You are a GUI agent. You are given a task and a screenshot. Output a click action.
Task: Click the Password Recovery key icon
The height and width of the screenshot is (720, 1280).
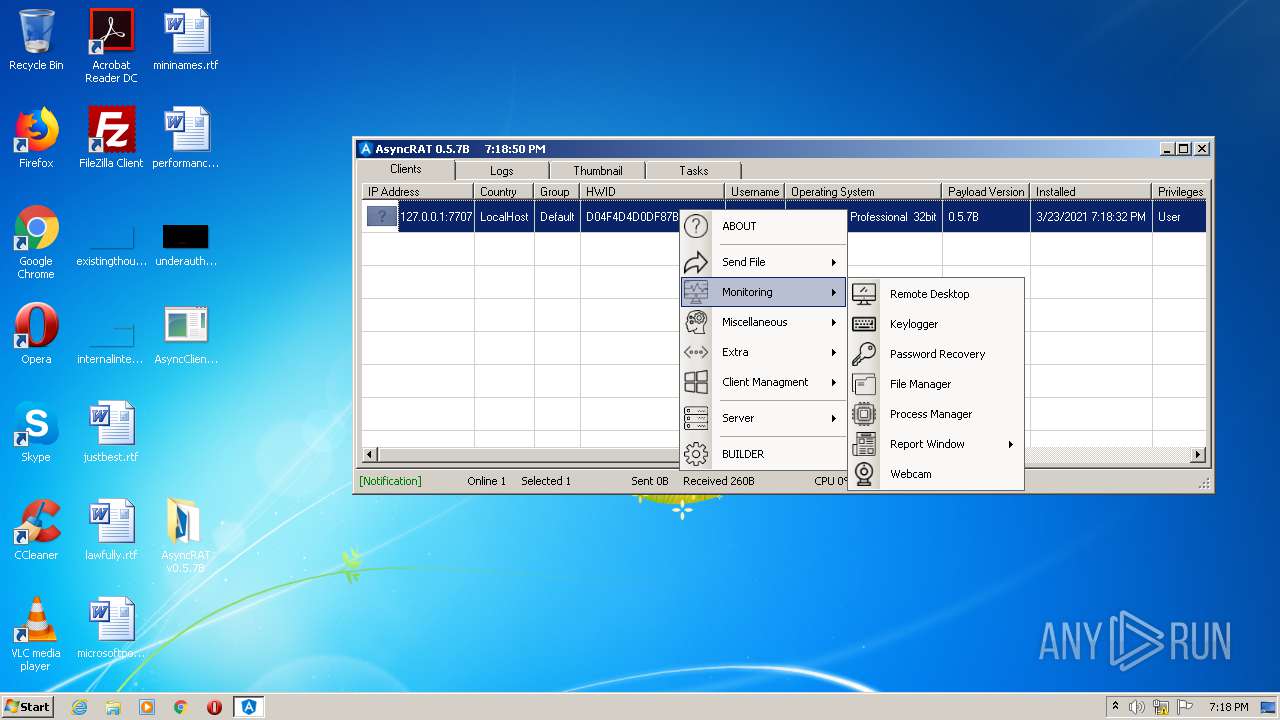[x=864, y=354]
